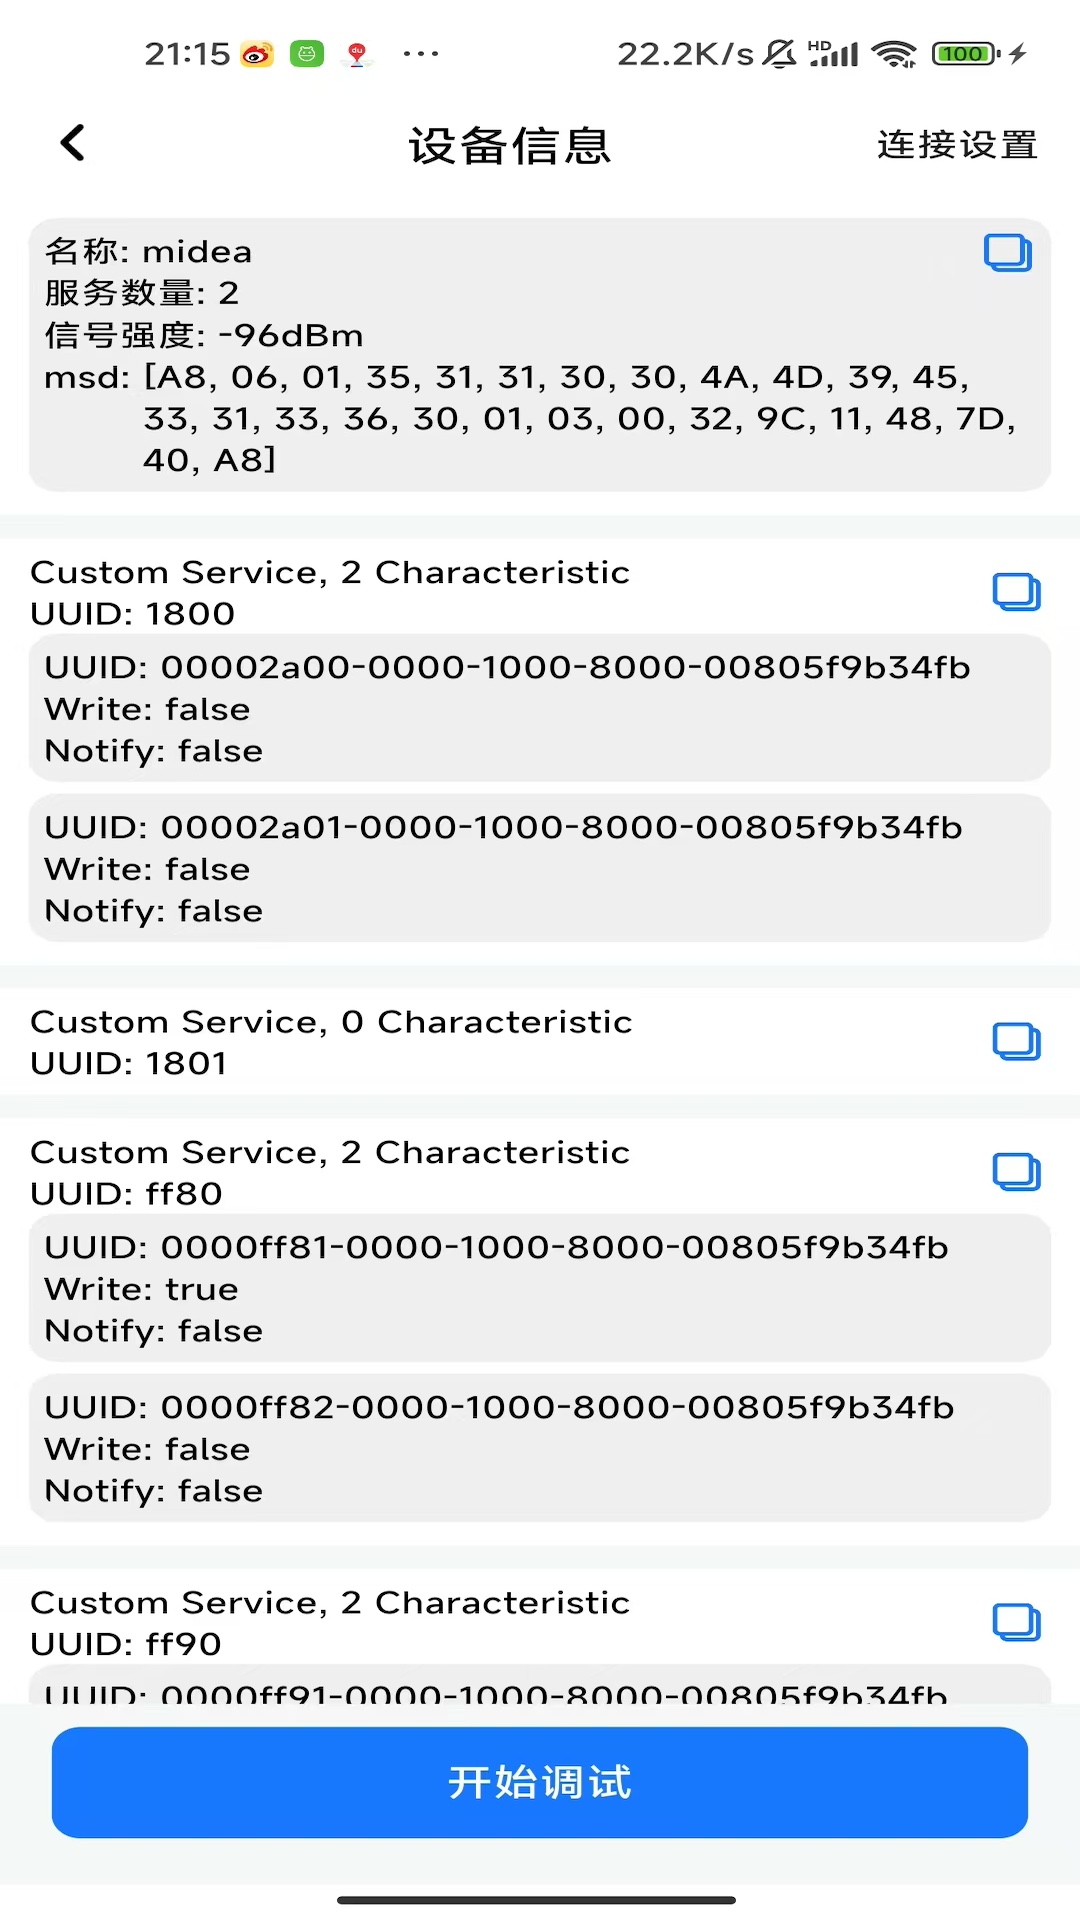This screenshot has width=1080, height=1920.
Task: Select characteristic 0000ff82 entry
Action: (x=540, y=1449)
